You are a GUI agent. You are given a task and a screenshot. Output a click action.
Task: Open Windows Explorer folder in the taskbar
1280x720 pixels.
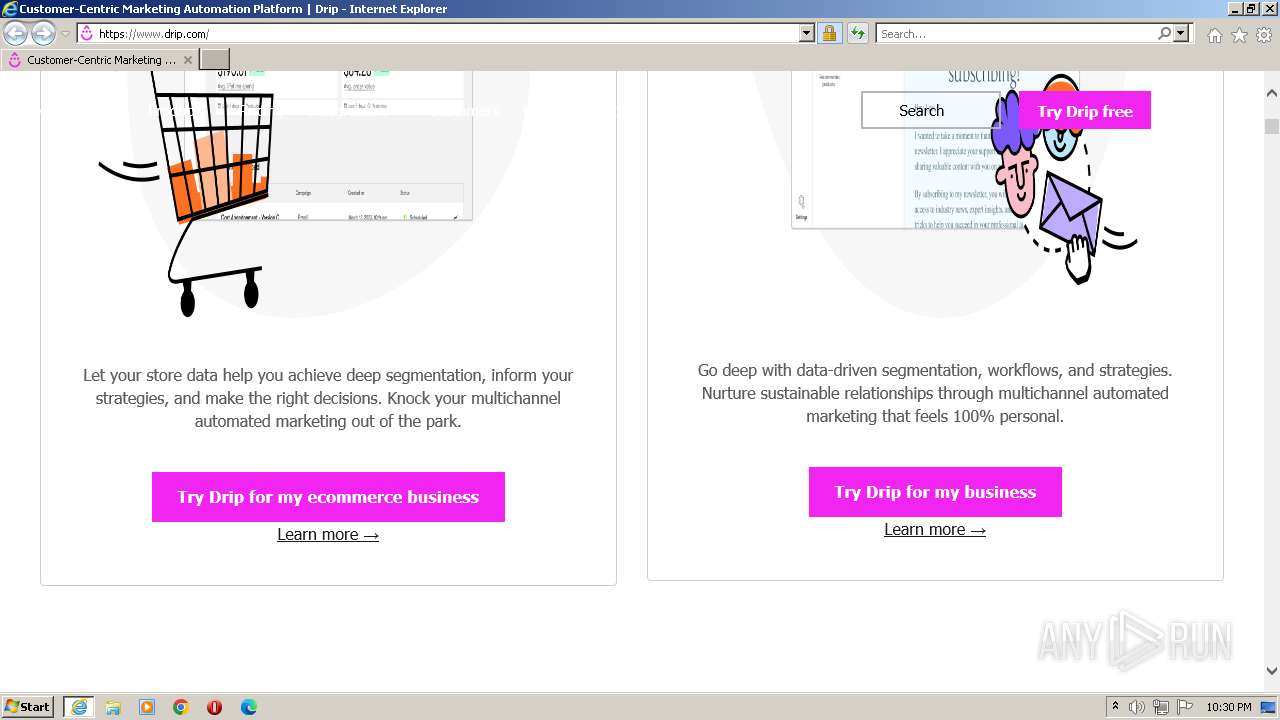click(x=113, y=707)
